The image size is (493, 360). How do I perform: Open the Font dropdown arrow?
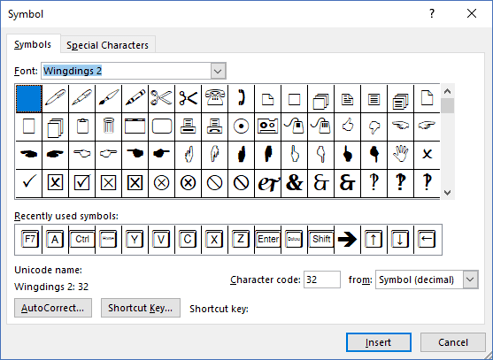(x=218, y=71)
